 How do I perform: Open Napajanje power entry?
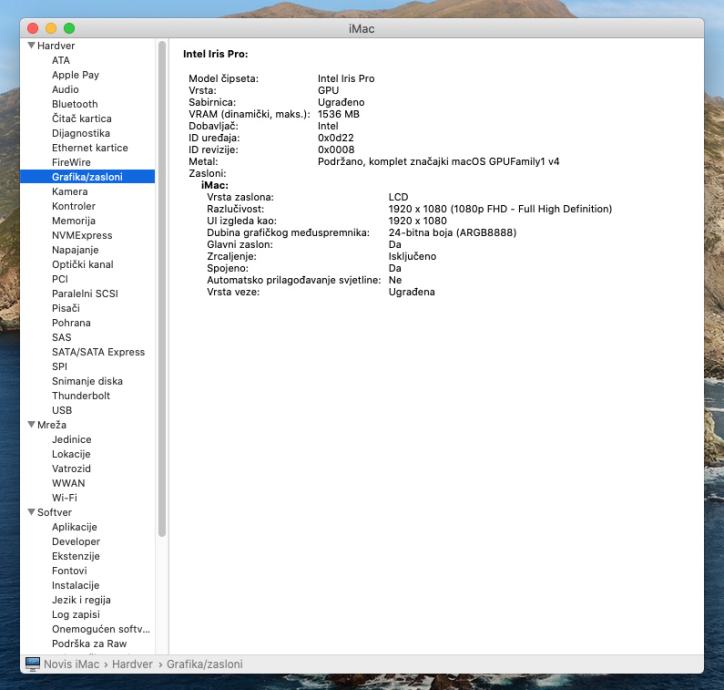(x=75, y=250)
